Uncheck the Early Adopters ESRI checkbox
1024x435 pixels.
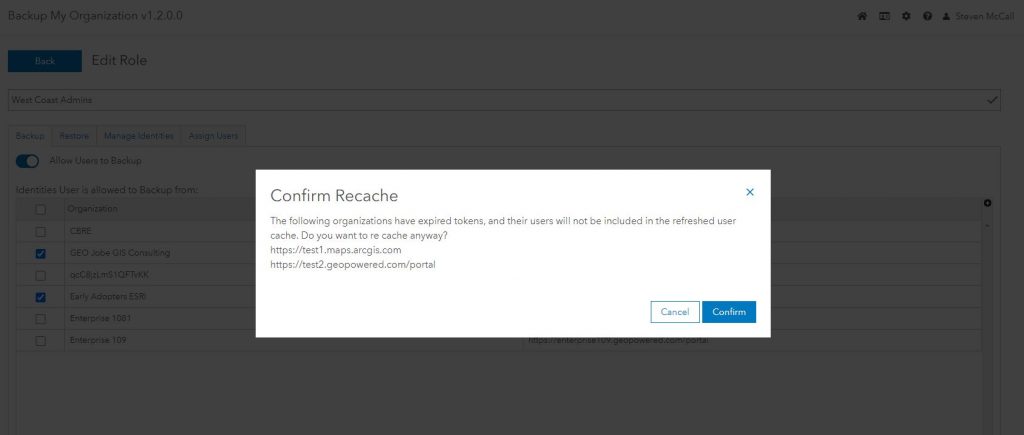point(41,297)
